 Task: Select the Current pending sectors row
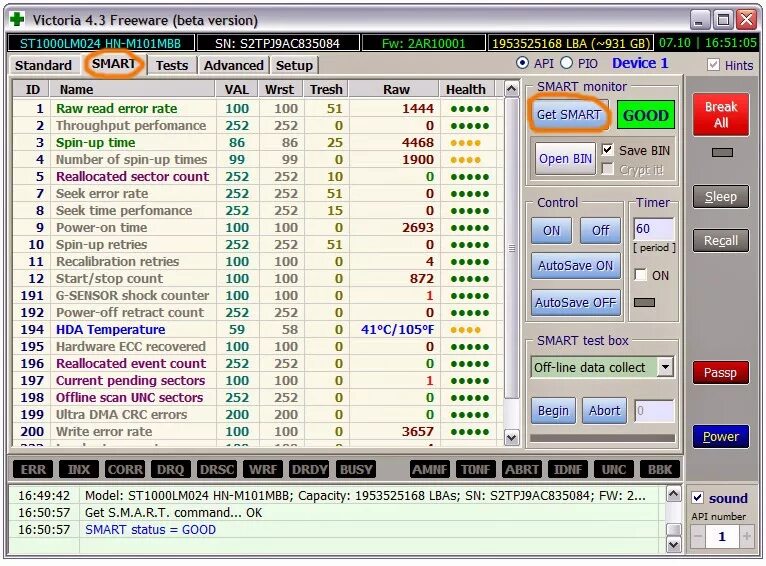coord(258,380)
